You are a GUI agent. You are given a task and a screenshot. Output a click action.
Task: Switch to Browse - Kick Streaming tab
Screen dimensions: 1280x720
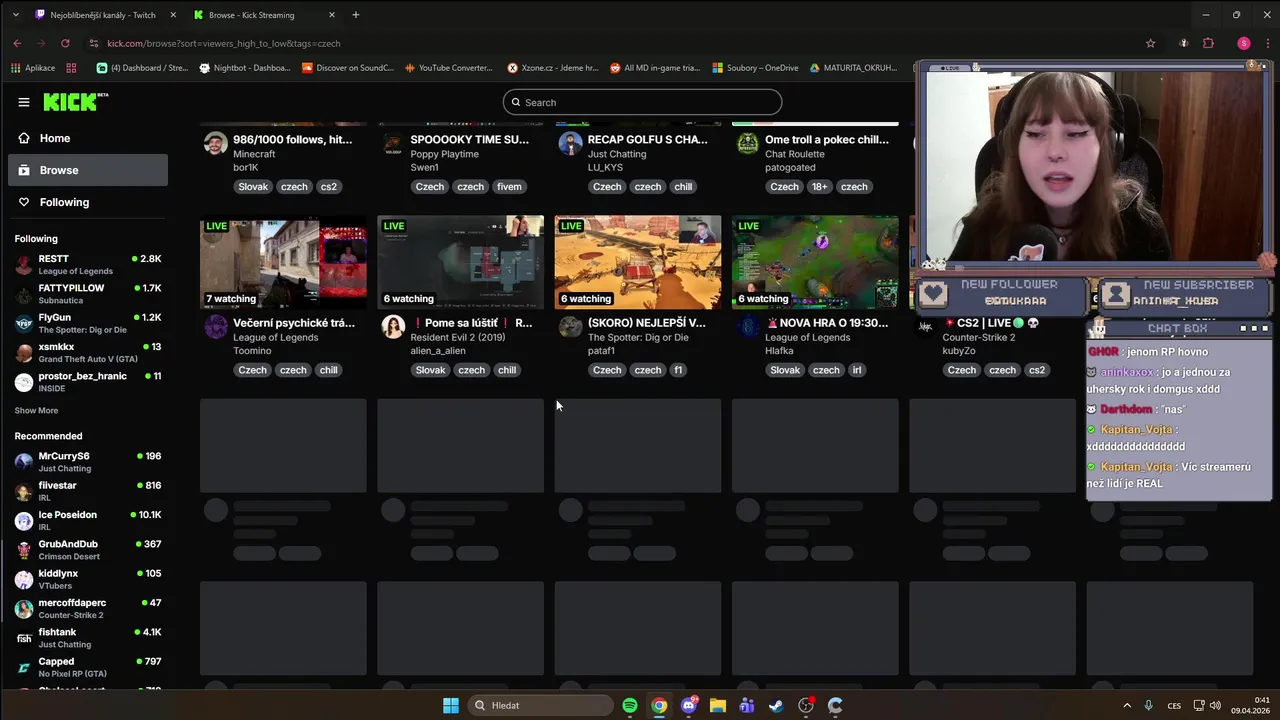(264, 15)
